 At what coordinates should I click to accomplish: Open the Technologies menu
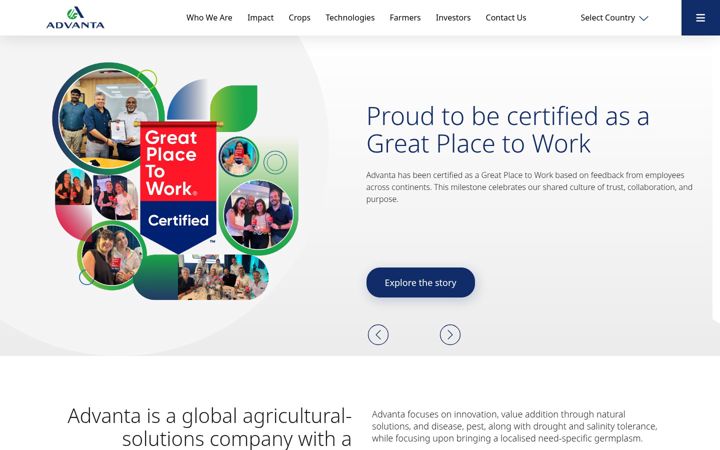[350, 18]
